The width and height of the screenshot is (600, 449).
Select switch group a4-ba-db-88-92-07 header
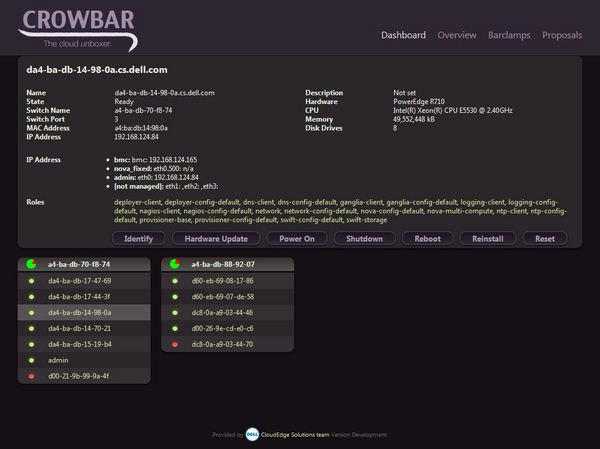pyautogui.click(x=228, y=264)
